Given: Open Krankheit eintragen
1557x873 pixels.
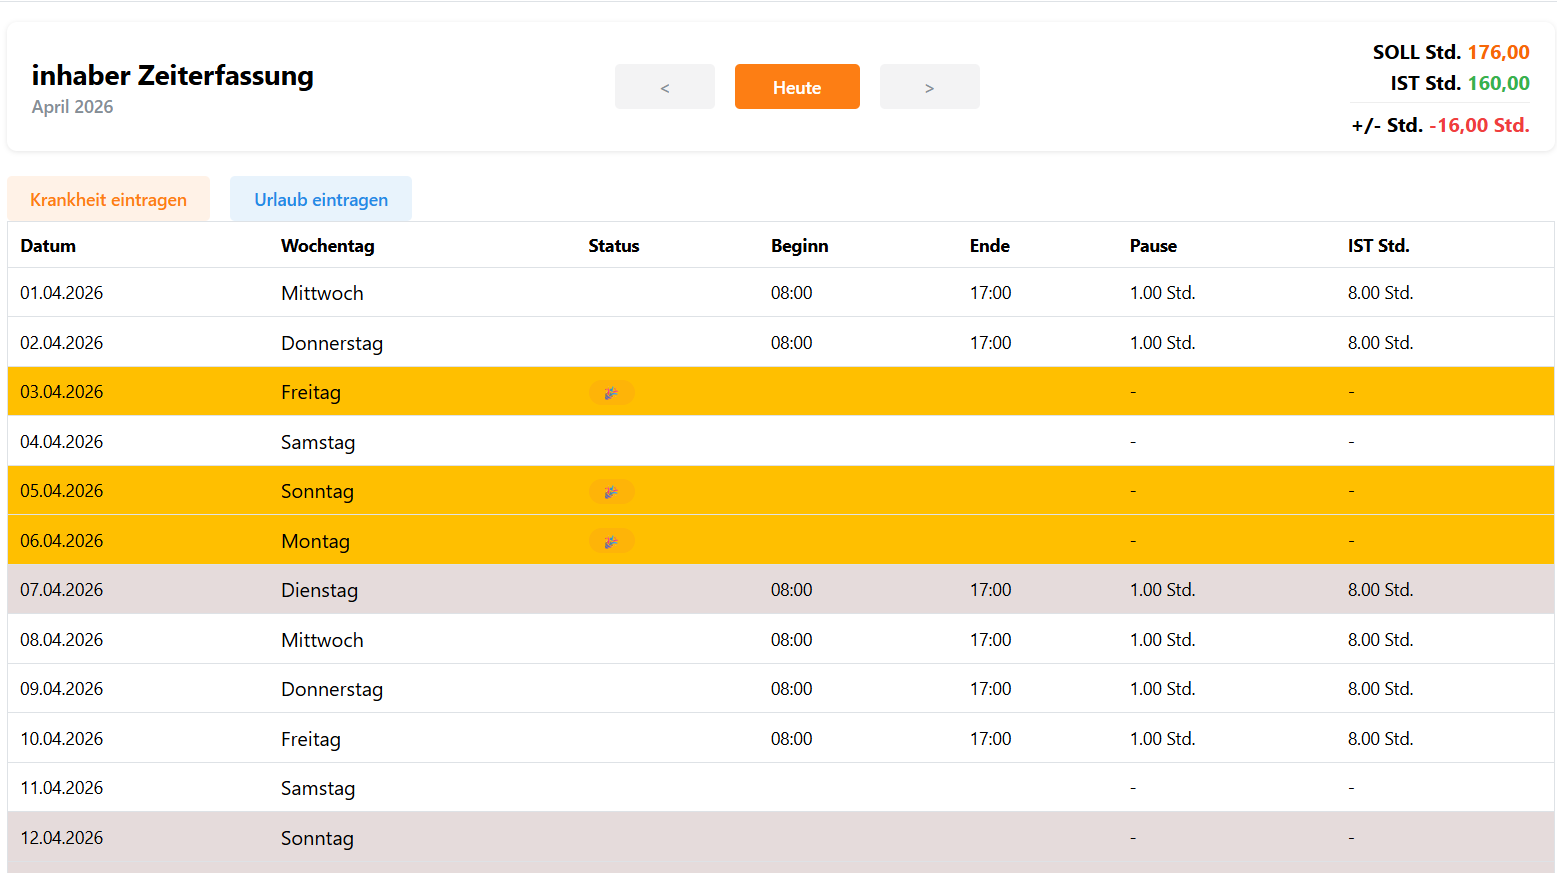Looking at the screenshot, I should [x=108, y=199].
